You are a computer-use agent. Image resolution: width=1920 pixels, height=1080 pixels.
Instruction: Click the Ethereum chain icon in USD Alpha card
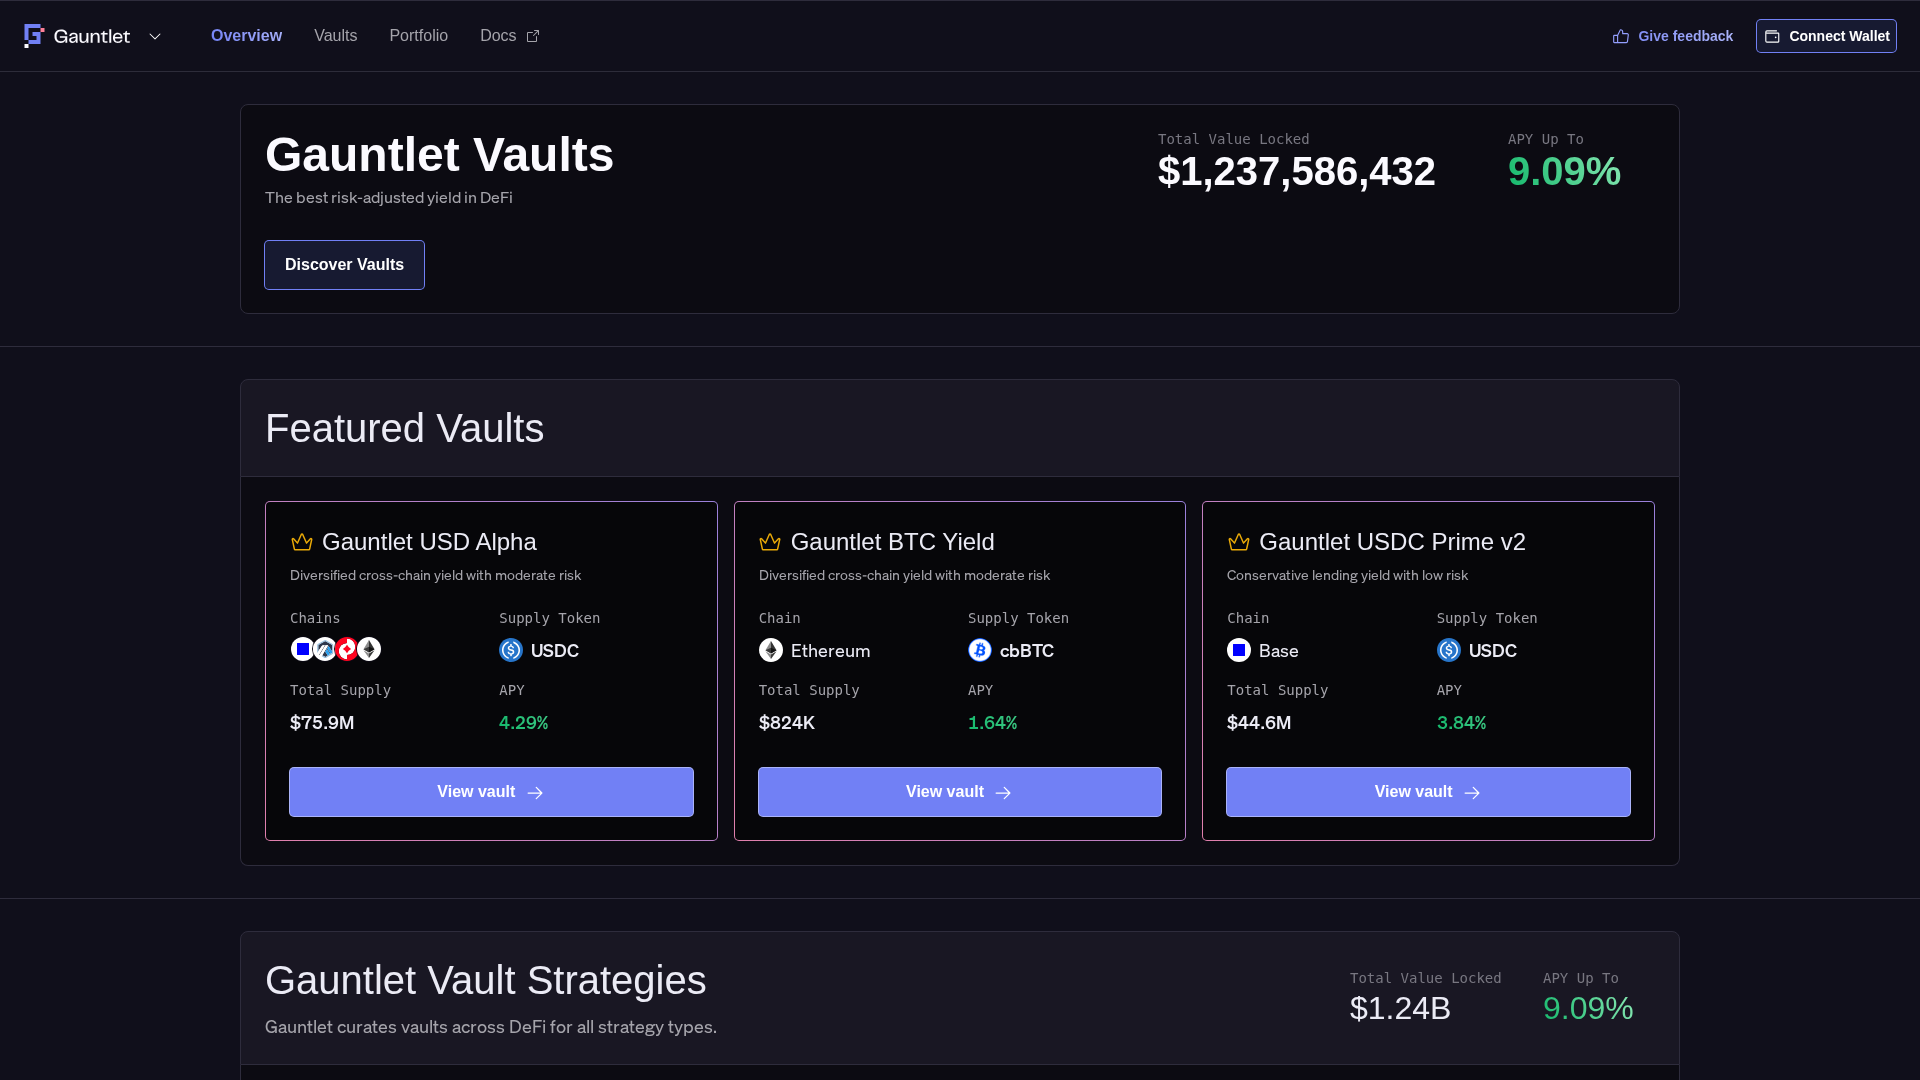click(x=369, y=649)
